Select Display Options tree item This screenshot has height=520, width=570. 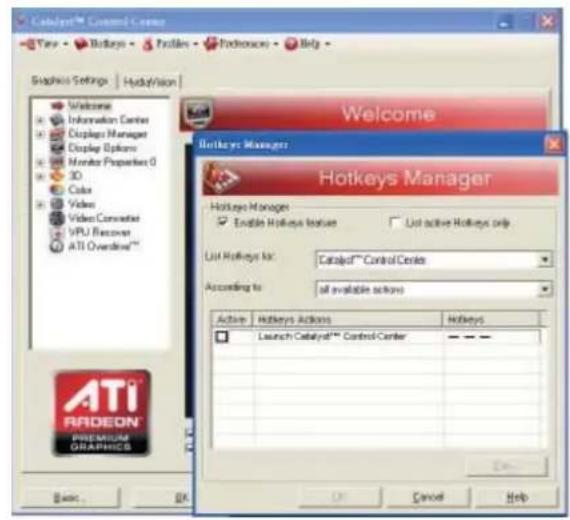point(102,148)
